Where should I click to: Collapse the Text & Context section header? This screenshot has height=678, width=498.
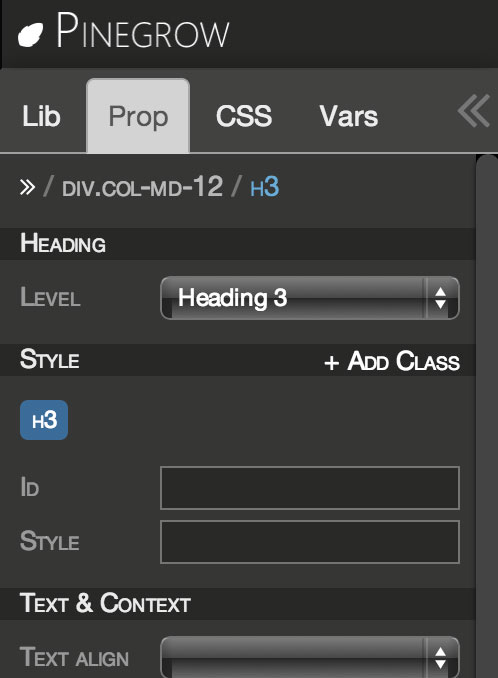238,604
